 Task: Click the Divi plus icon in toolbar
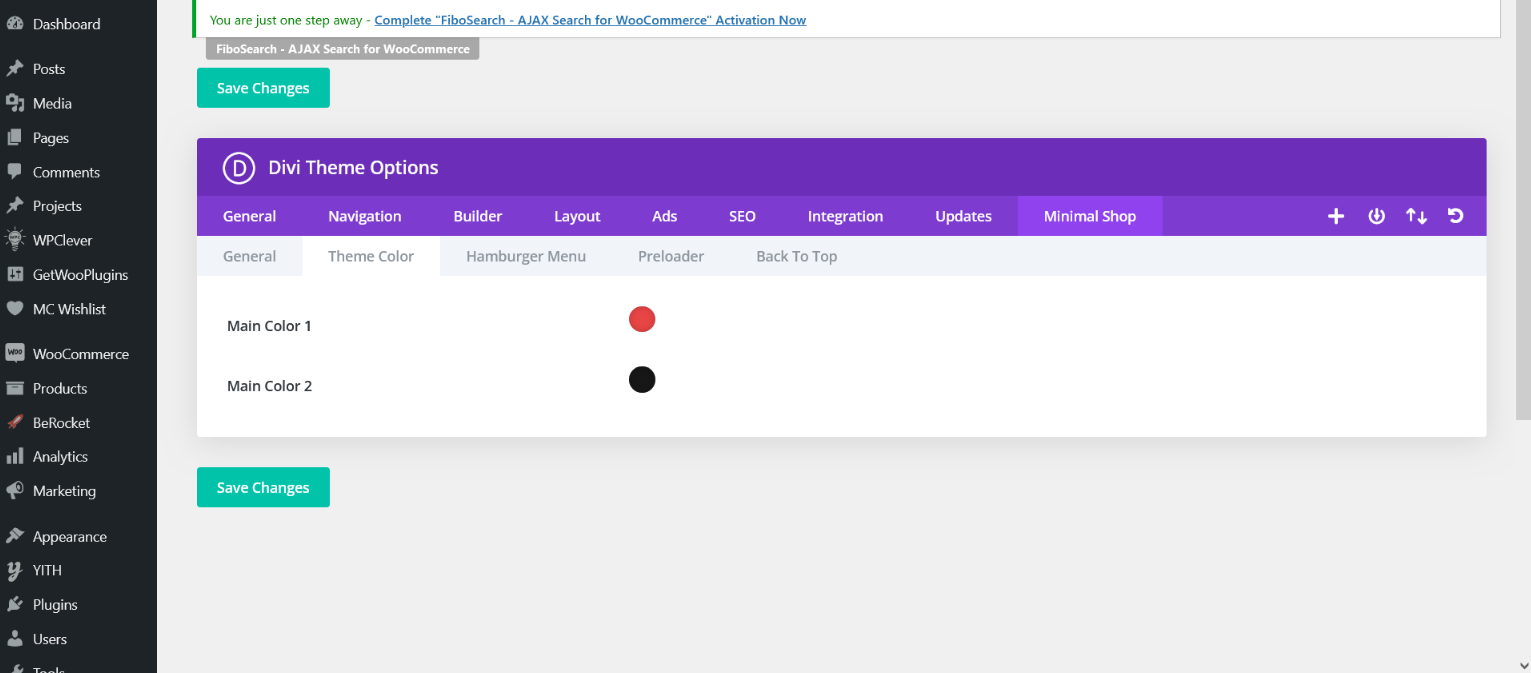click(1336, 216)
